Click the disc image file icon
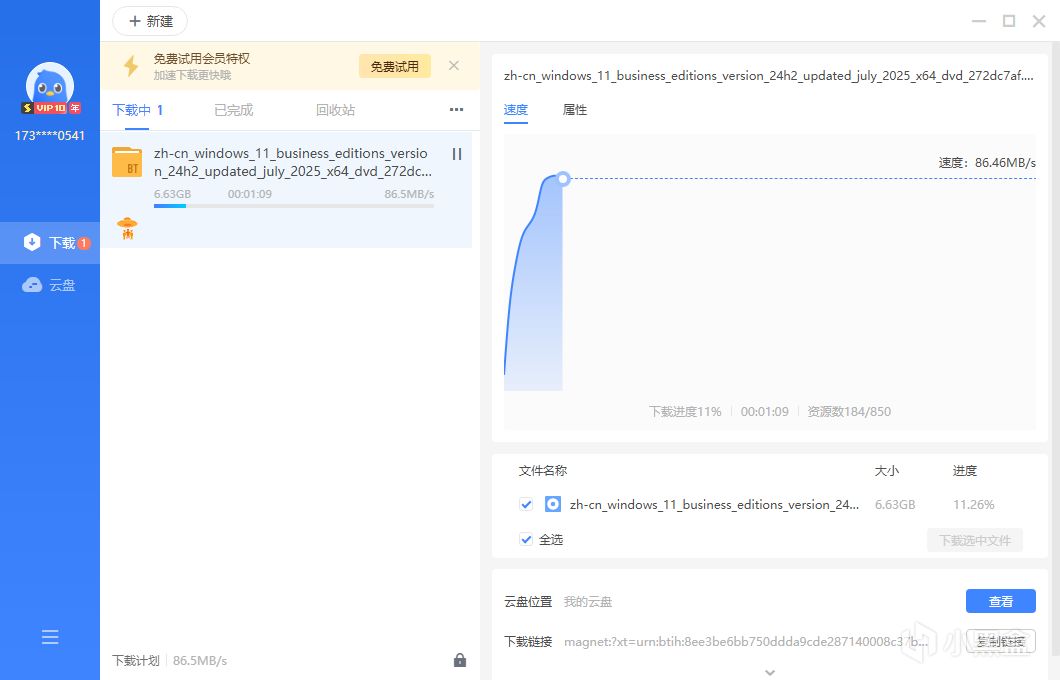Viewport: 1060px width, 680px height. [x=553, y=504]
